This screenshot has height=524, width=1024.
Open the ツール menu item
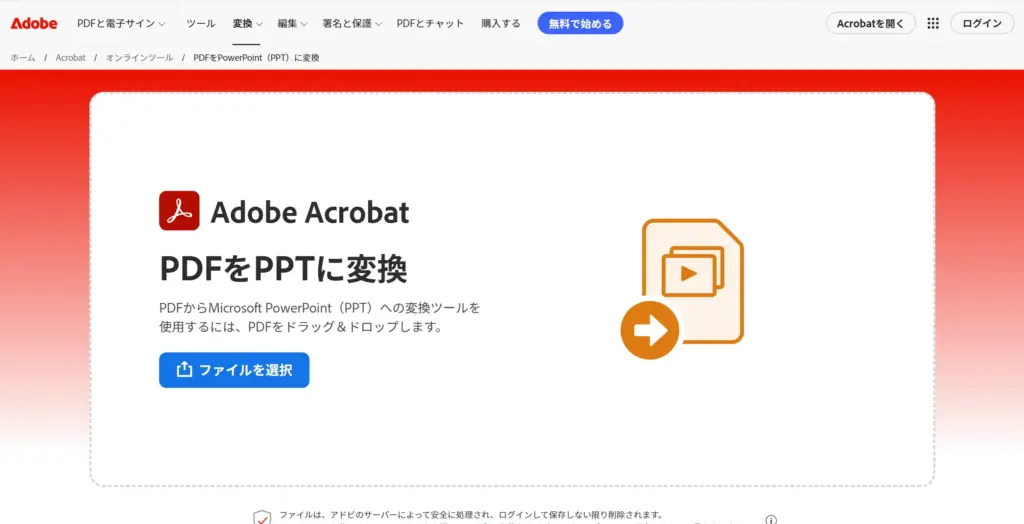pyautogui.click(x=200, y=24)
